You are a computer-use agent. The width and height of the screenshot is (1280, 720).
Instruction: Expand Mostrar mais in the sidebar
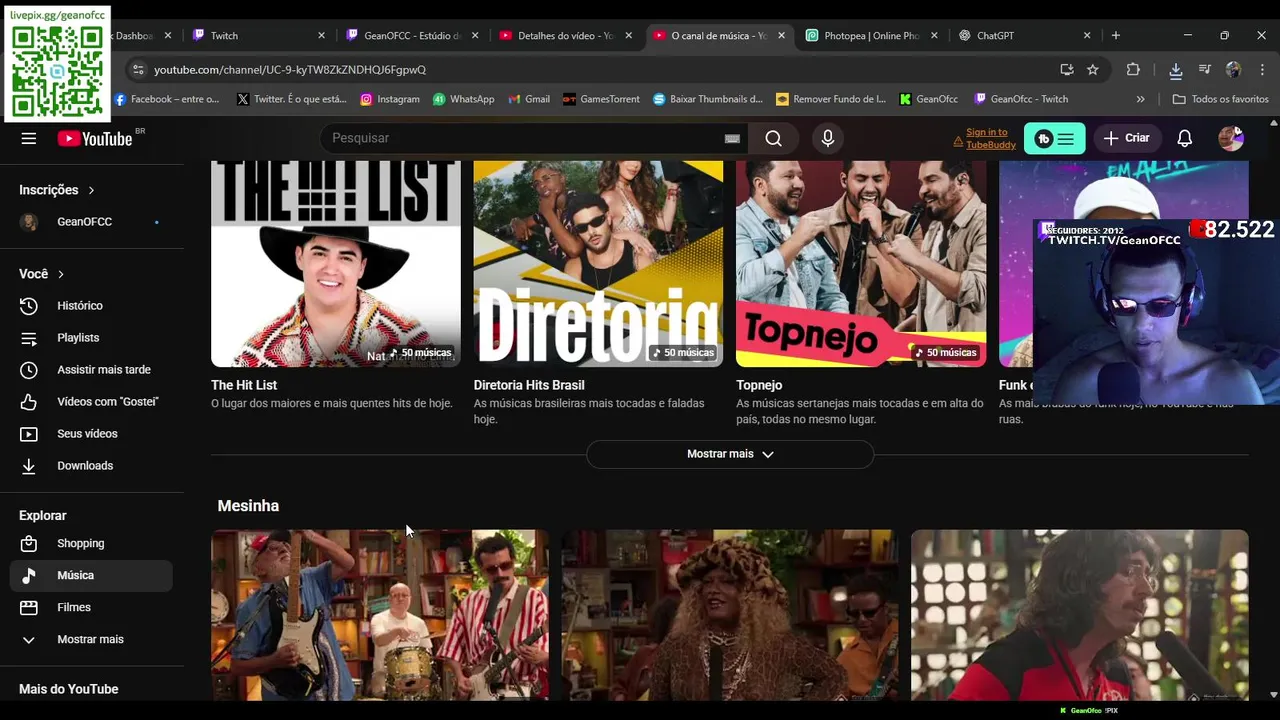(91, 640)
